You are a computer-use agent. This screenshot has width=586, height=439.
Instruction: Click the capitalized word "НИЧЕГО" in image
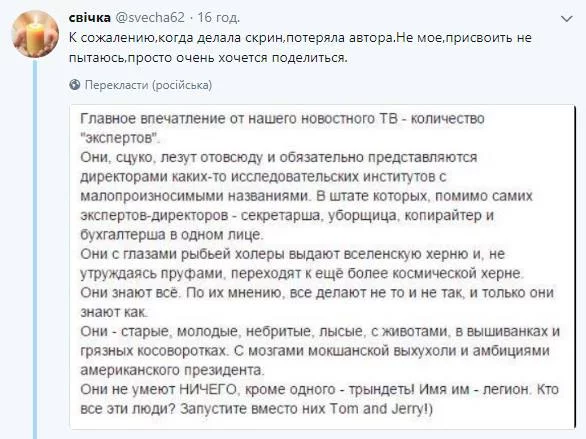pyautogui.click(x=208, y=390)
